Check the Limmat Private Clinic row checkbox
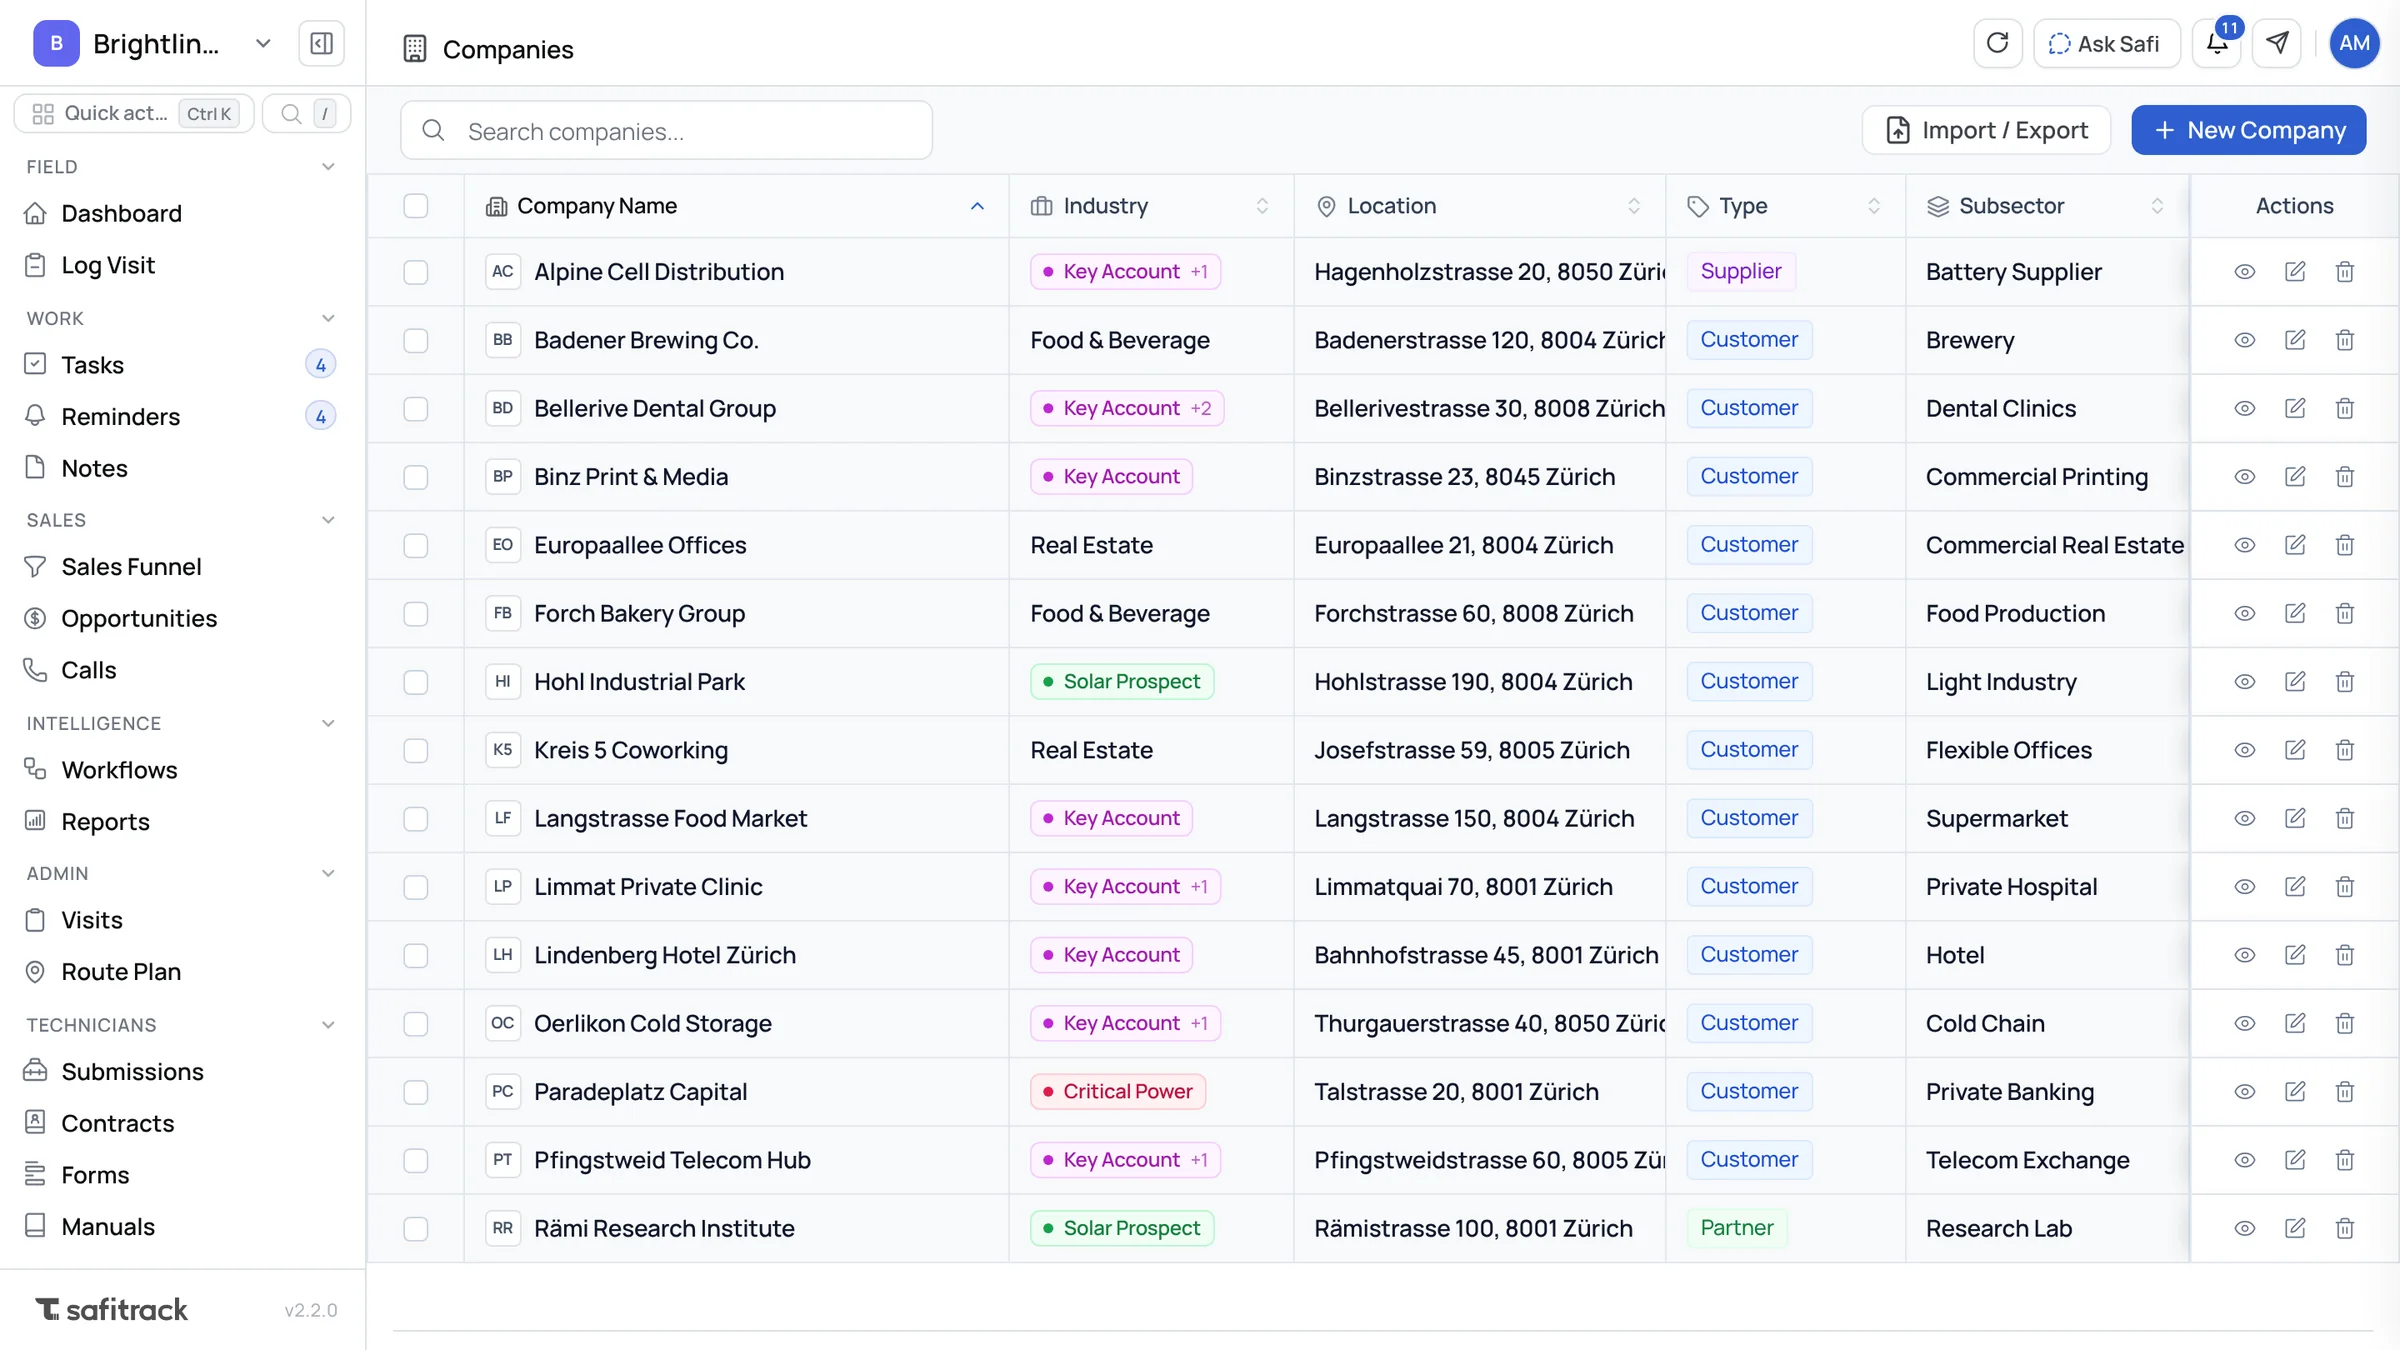Image resolution: width=2400 pixels, height=1350 pixels. coord(416,887)
